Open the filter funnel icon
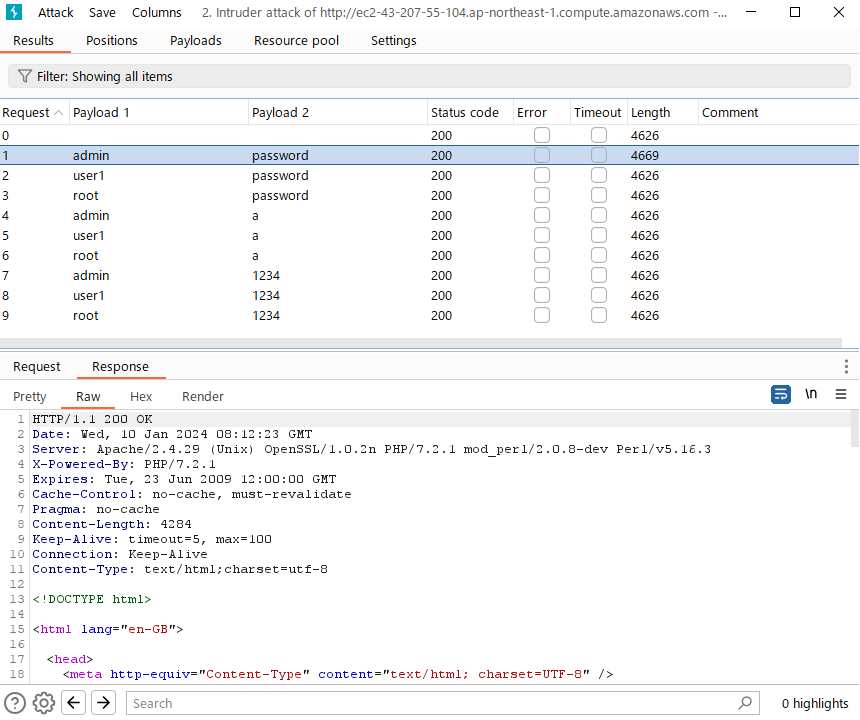This screenshot has width=860, height=720. coord(25,76)
